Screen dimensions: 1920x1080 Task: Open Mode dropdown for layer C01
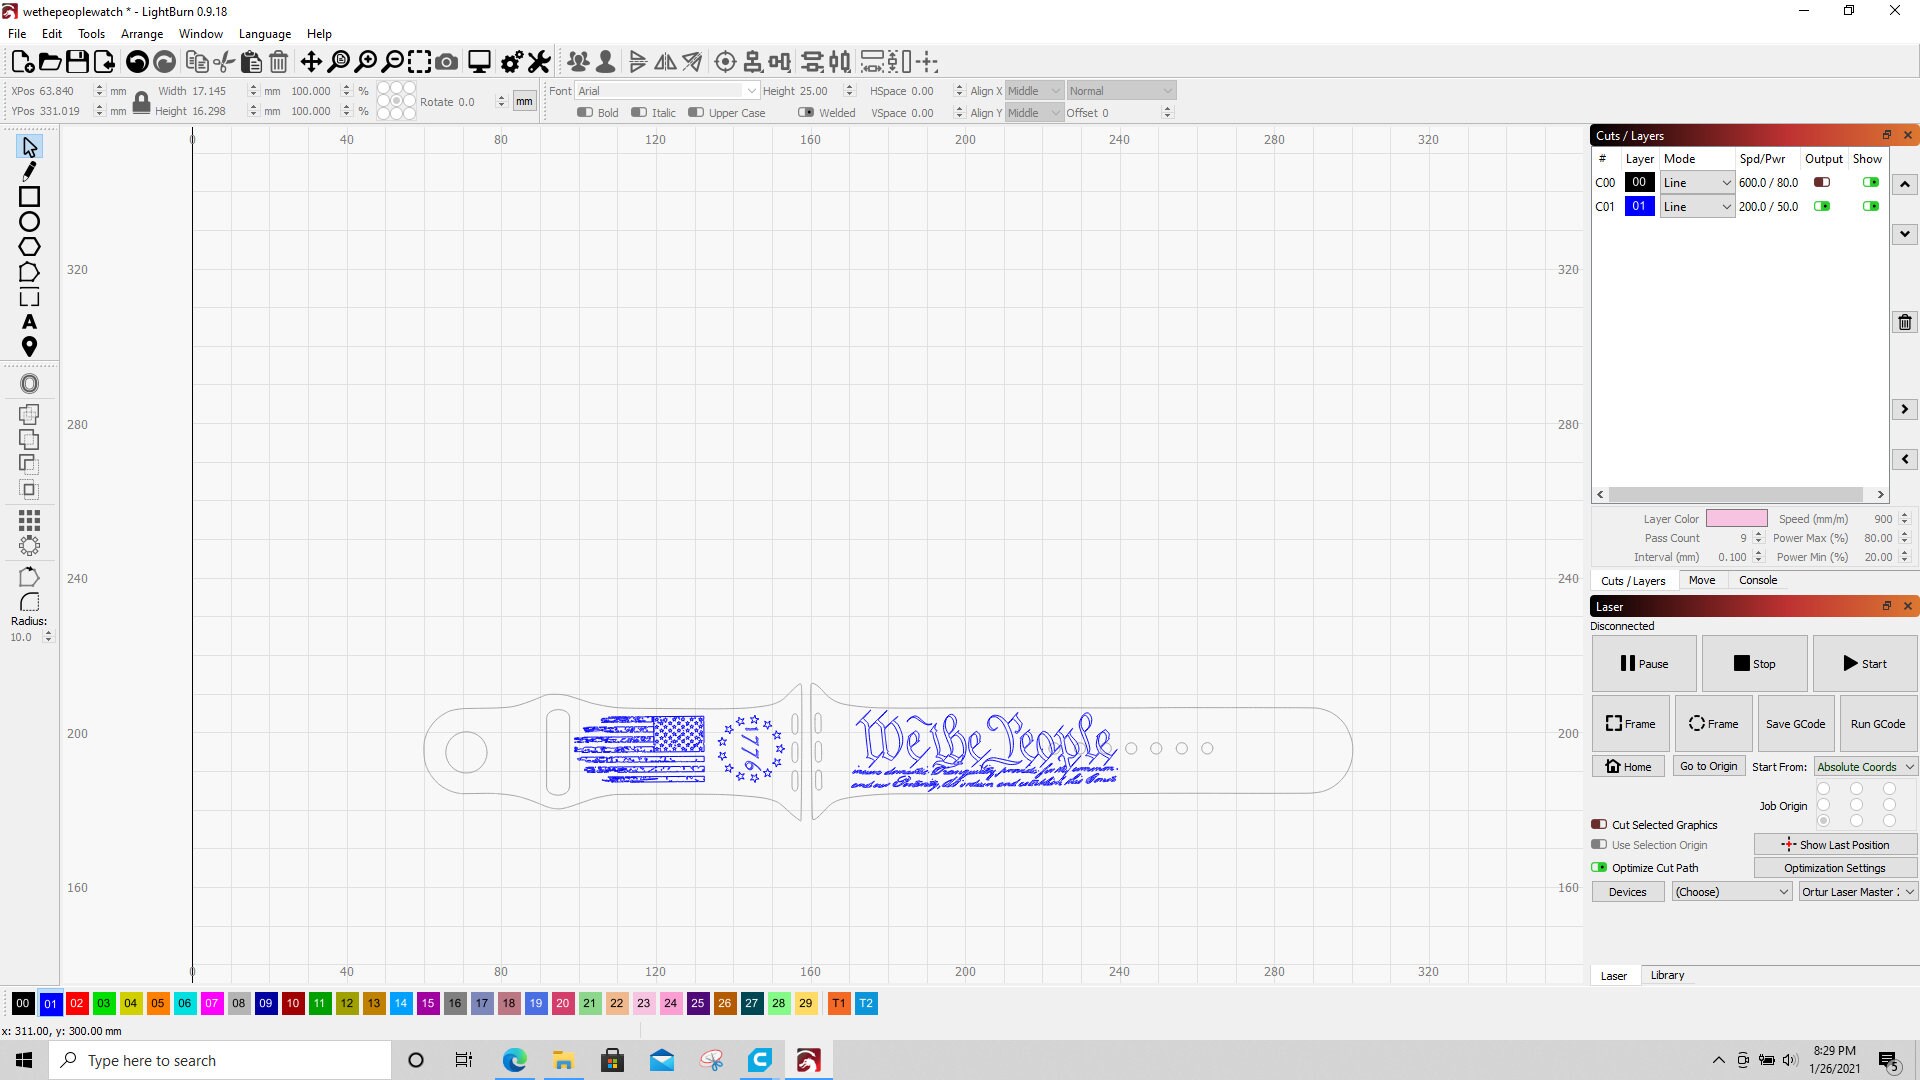coord(1697,207)
